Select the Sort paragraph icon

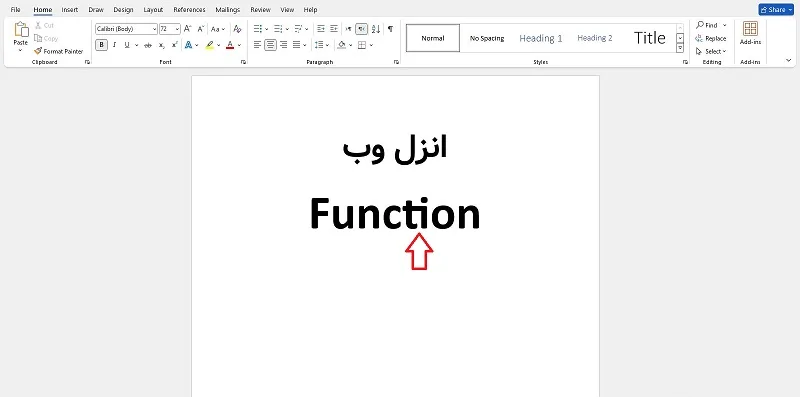pyautogui.click(x=376, y=29)
